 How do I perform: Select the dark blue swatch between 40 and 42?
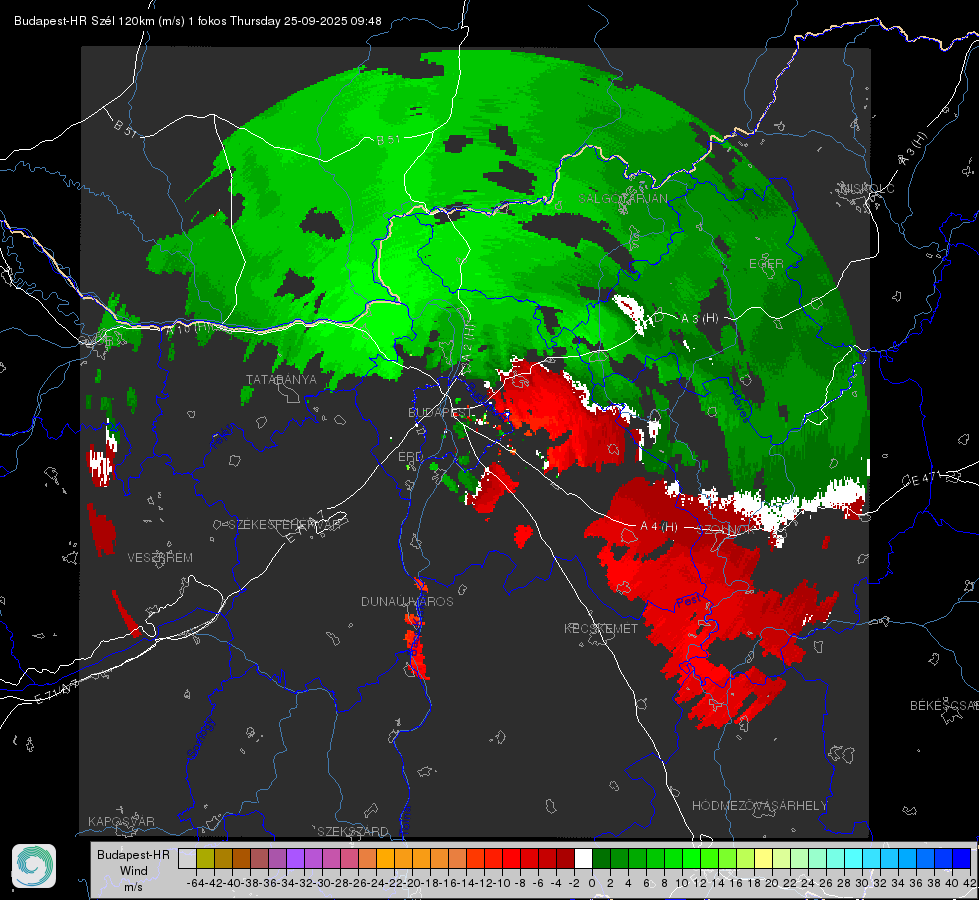click(x=962, y=858)
